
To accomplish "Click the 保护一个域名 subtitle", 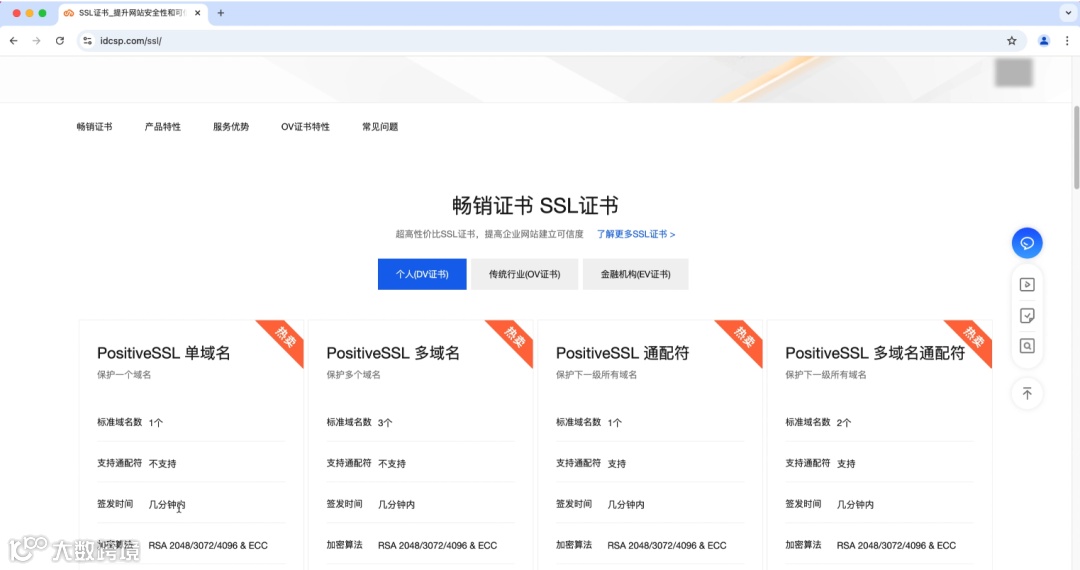I will coord(124,374).
